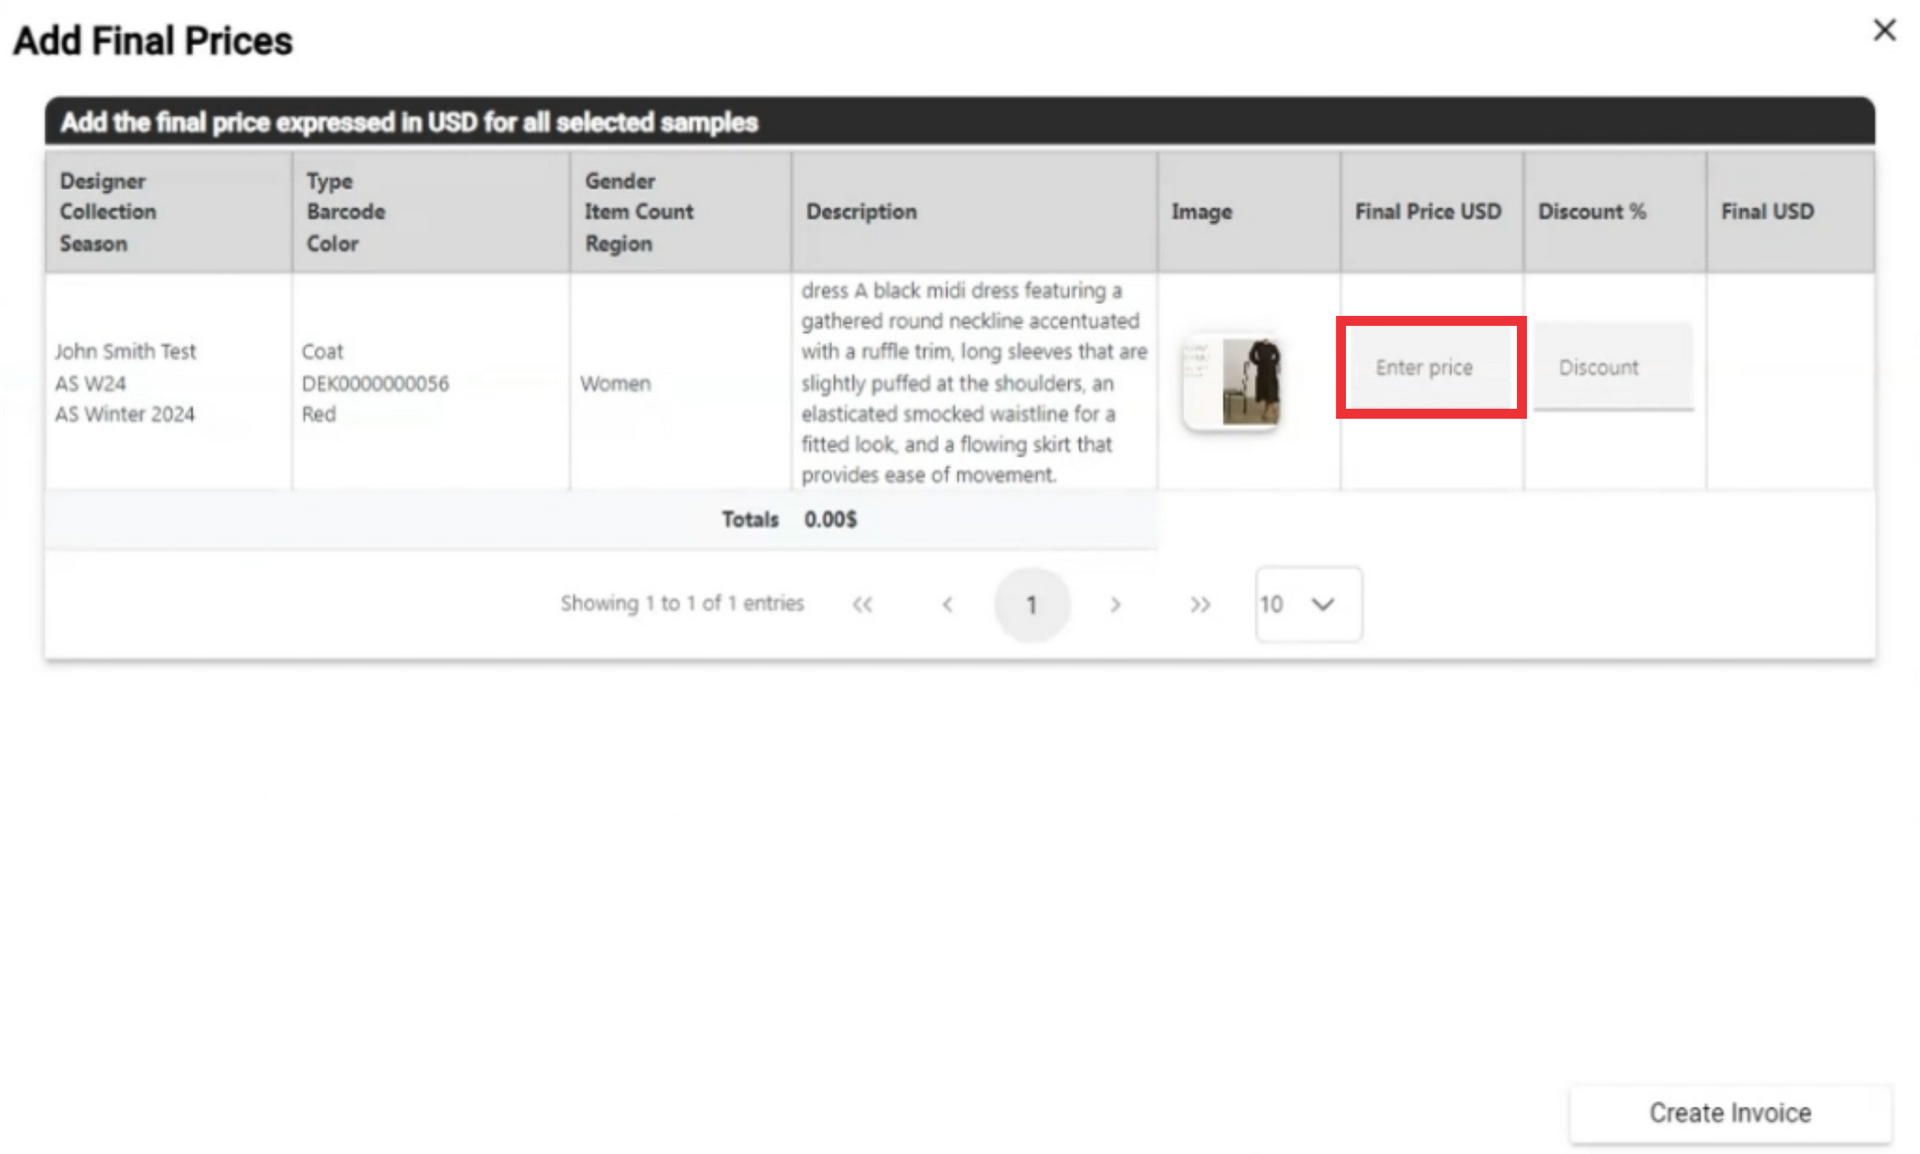Viewport: 1920px width, 1154px height.
Task: Click the Create Invoice button
Action: coord(1730,1113)
